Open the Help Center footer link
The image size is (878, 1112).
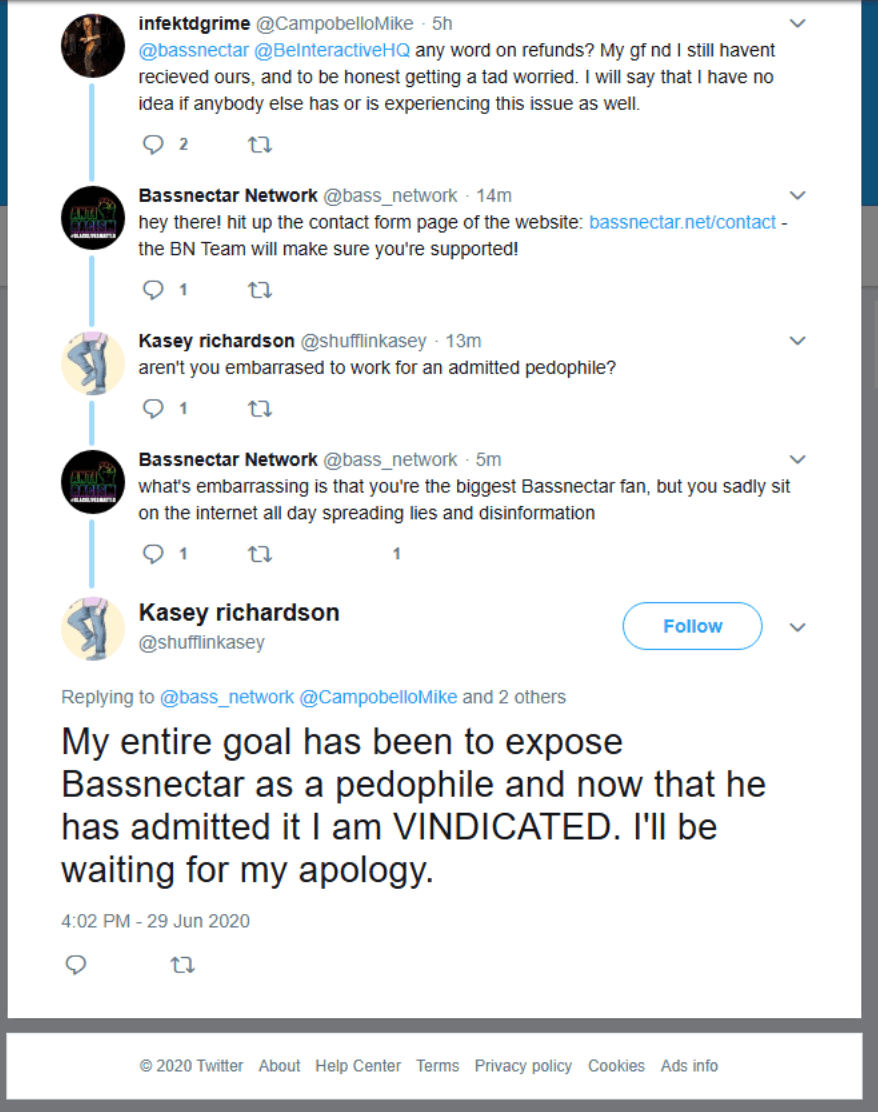point(358,1066)
